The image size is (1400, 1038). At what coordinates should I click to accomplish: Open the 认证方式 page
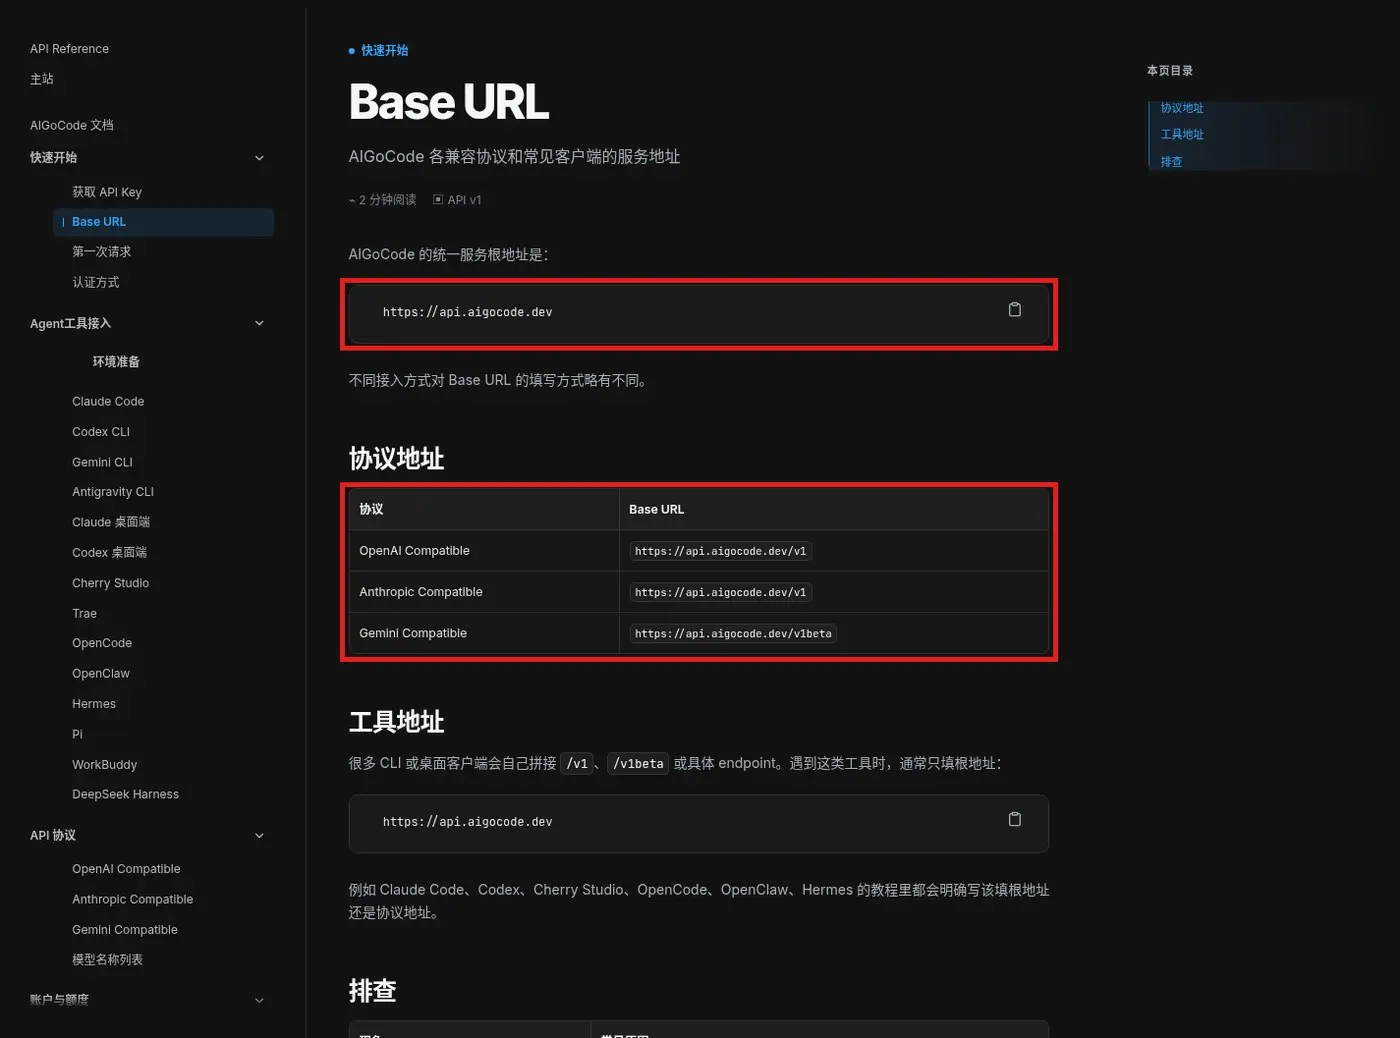[95, 283]
